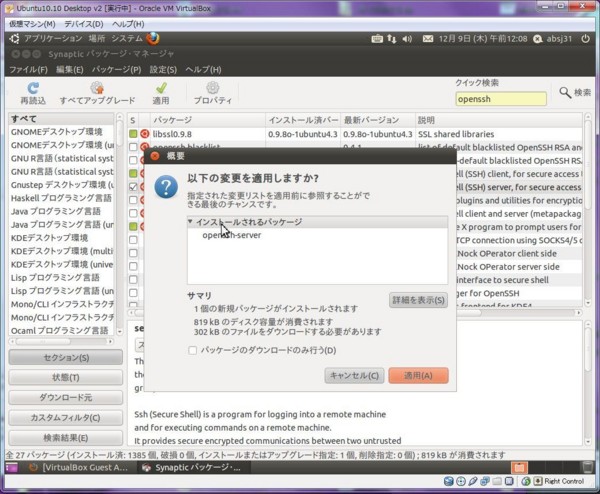Click the VirtualBox optical disc status icon
The height and width of the screenshot is (494, 600).
tap(461, 481)
